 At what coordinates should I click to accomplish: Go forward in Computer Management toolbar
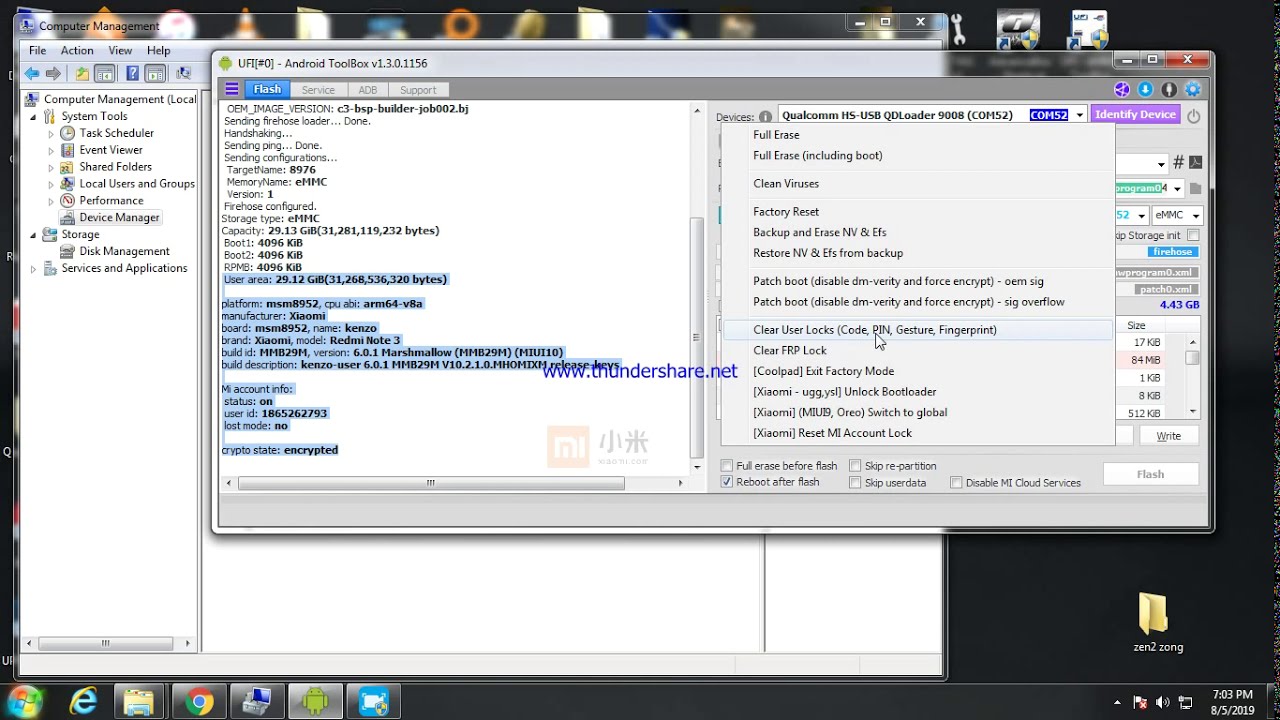click(54, 73)
